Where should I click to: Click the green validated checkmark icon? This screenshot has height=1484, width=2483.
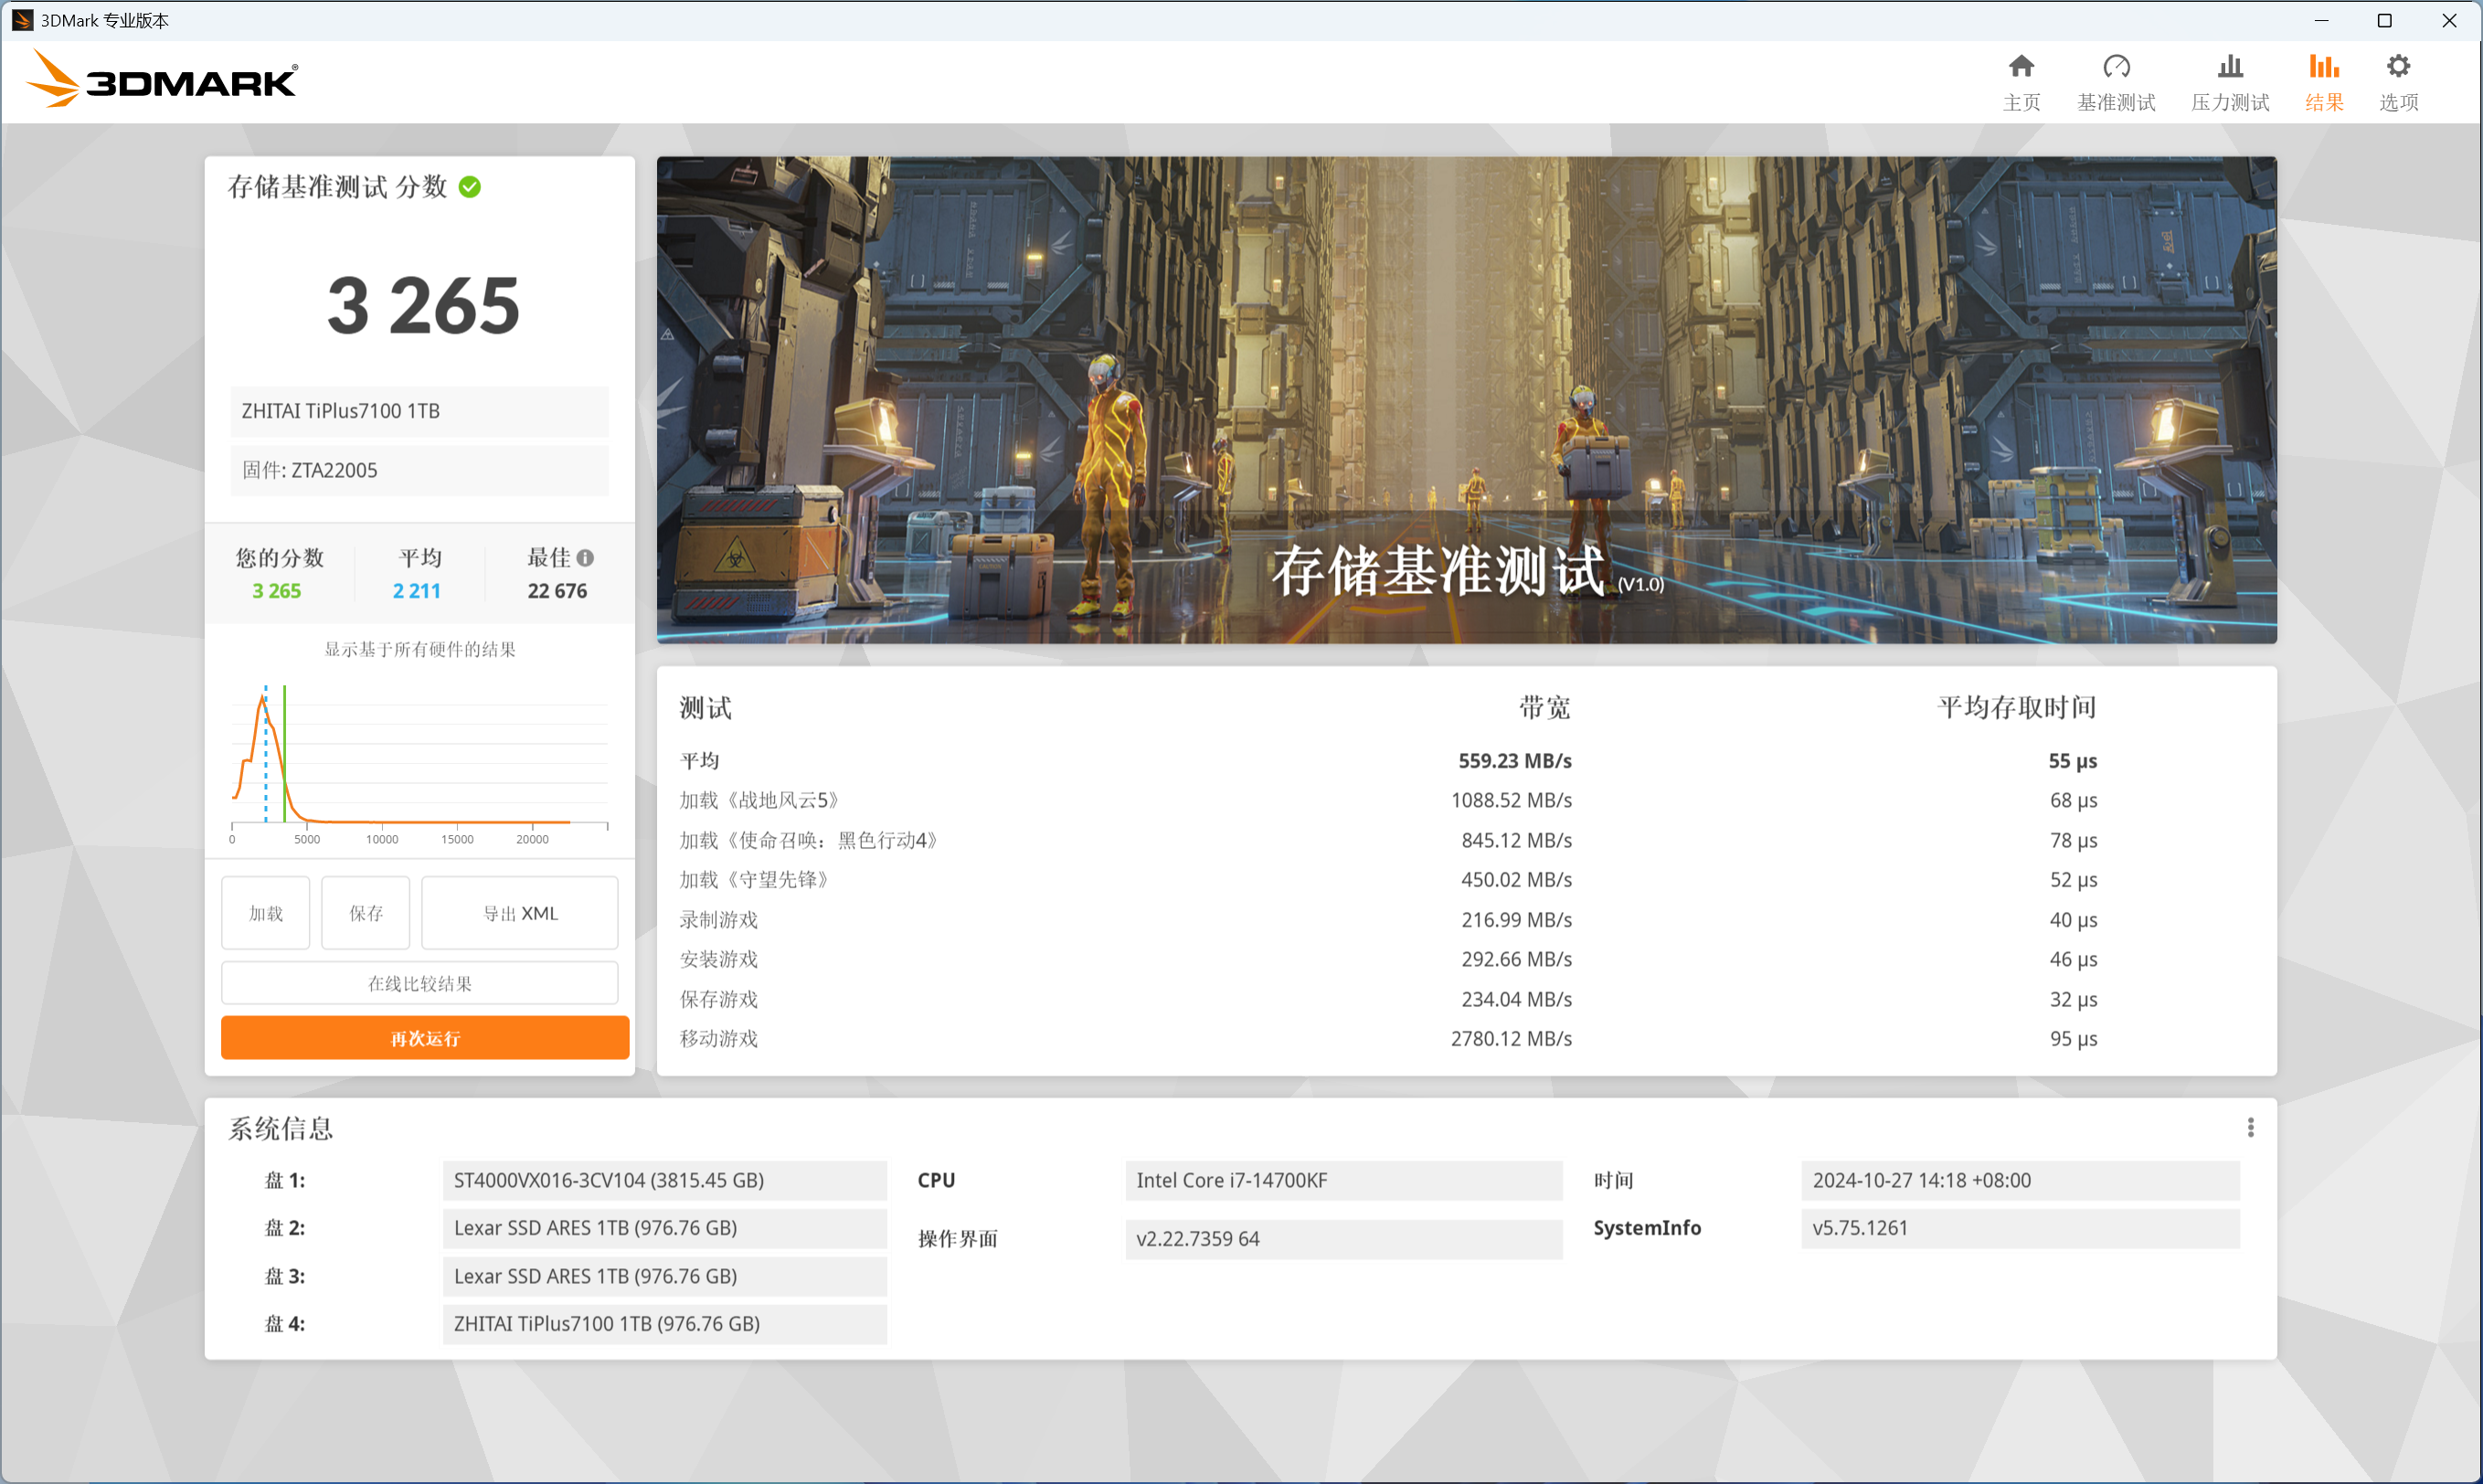(470, 187)
